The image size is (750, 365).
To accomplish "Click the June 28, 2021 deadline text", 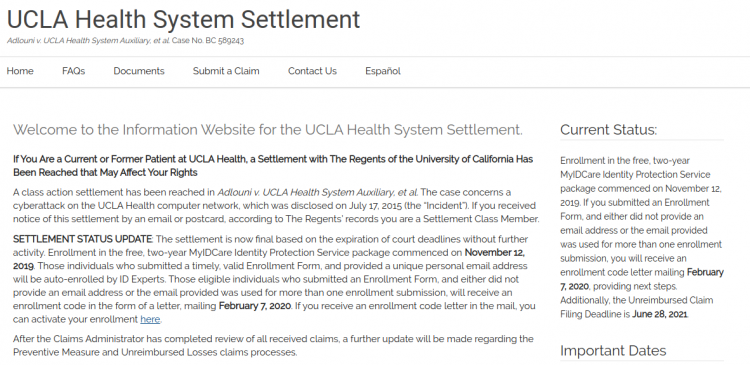I will pyautogui.click(x=660, y=314).
